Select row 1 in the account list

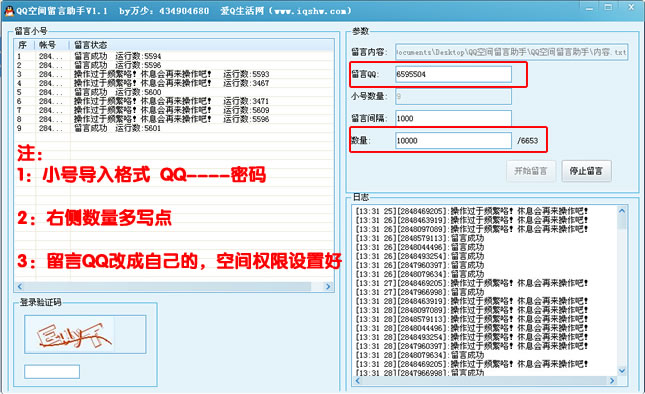pos(174,56)
